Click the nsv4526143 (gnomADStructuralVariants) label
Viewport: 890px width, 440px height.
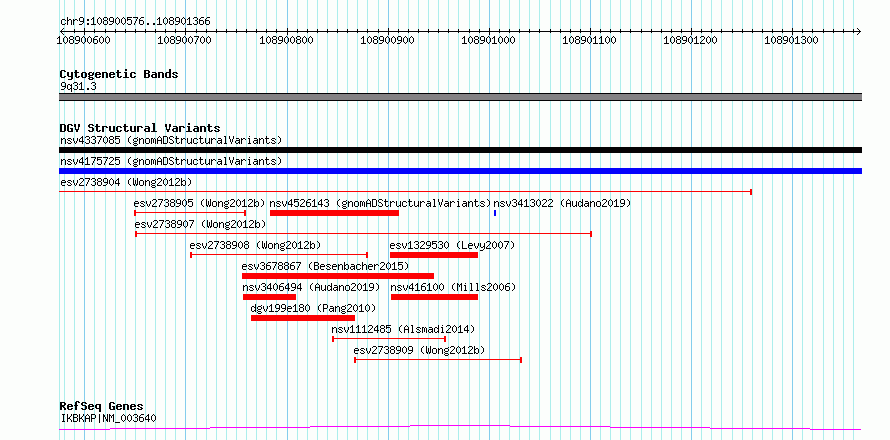[x=380, y=203]
